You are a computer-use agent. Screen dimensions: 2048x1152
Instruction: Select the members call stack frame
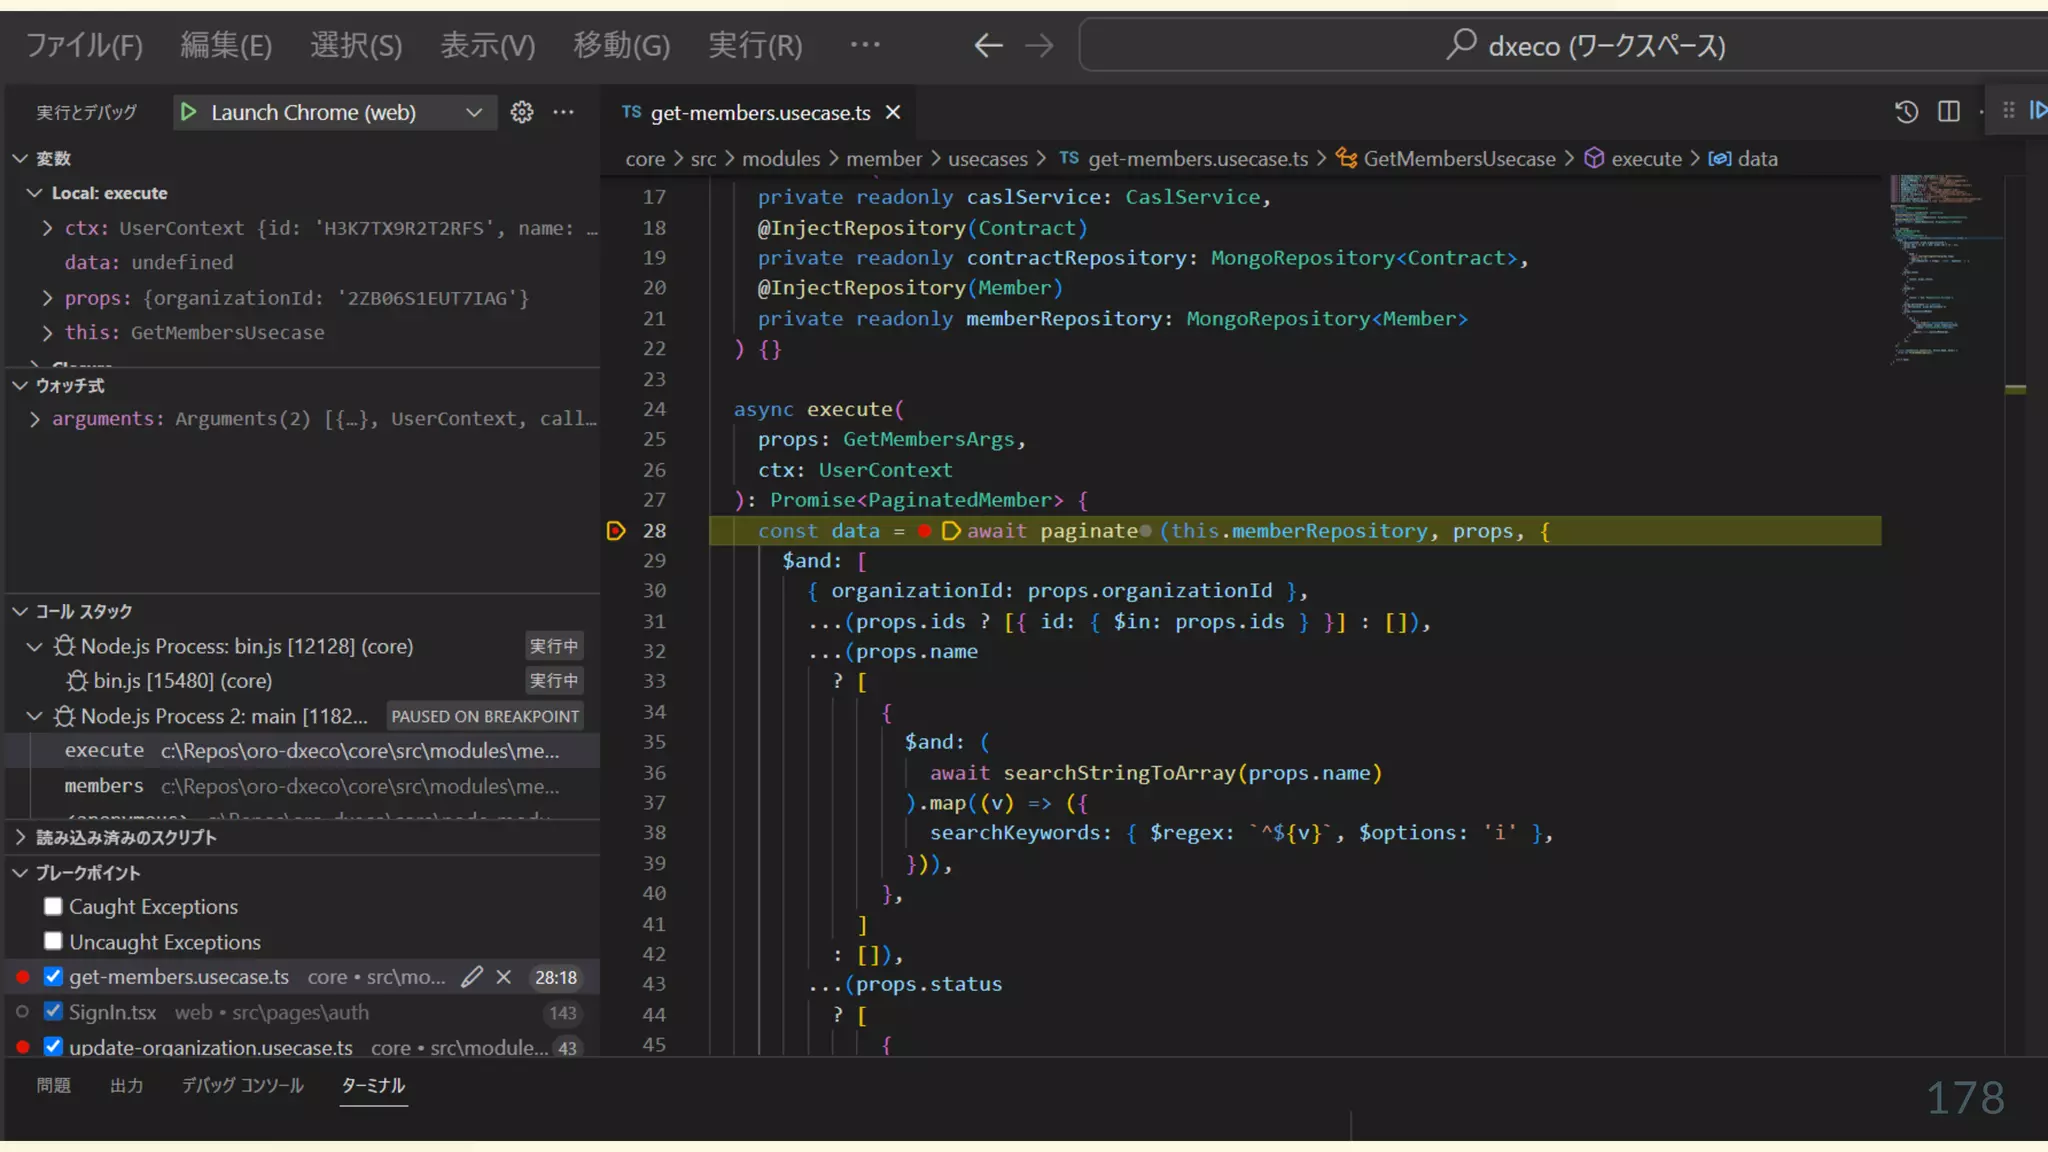click(x=104, y=786)
